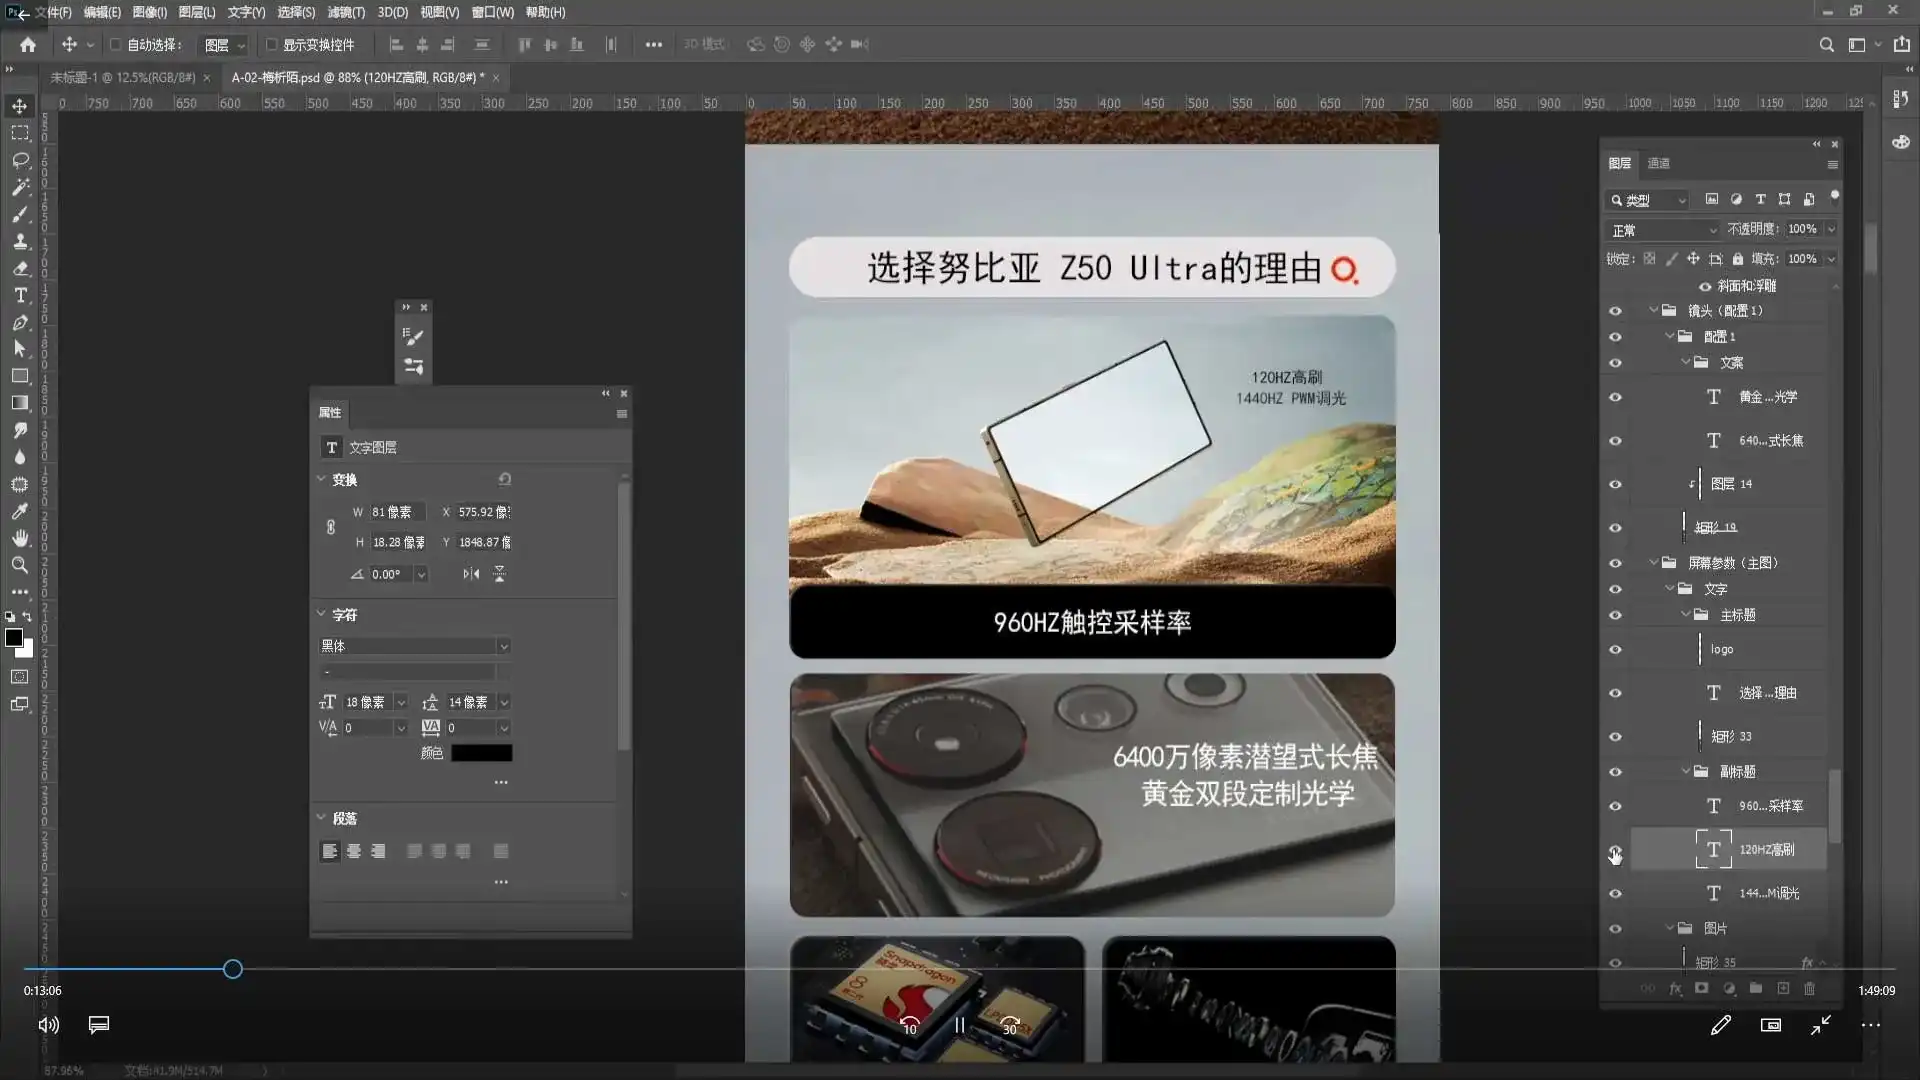Viewport: 1920px width, 1080px height.
Task: Select the Horizontal Type tool
Action: (20, 296)
